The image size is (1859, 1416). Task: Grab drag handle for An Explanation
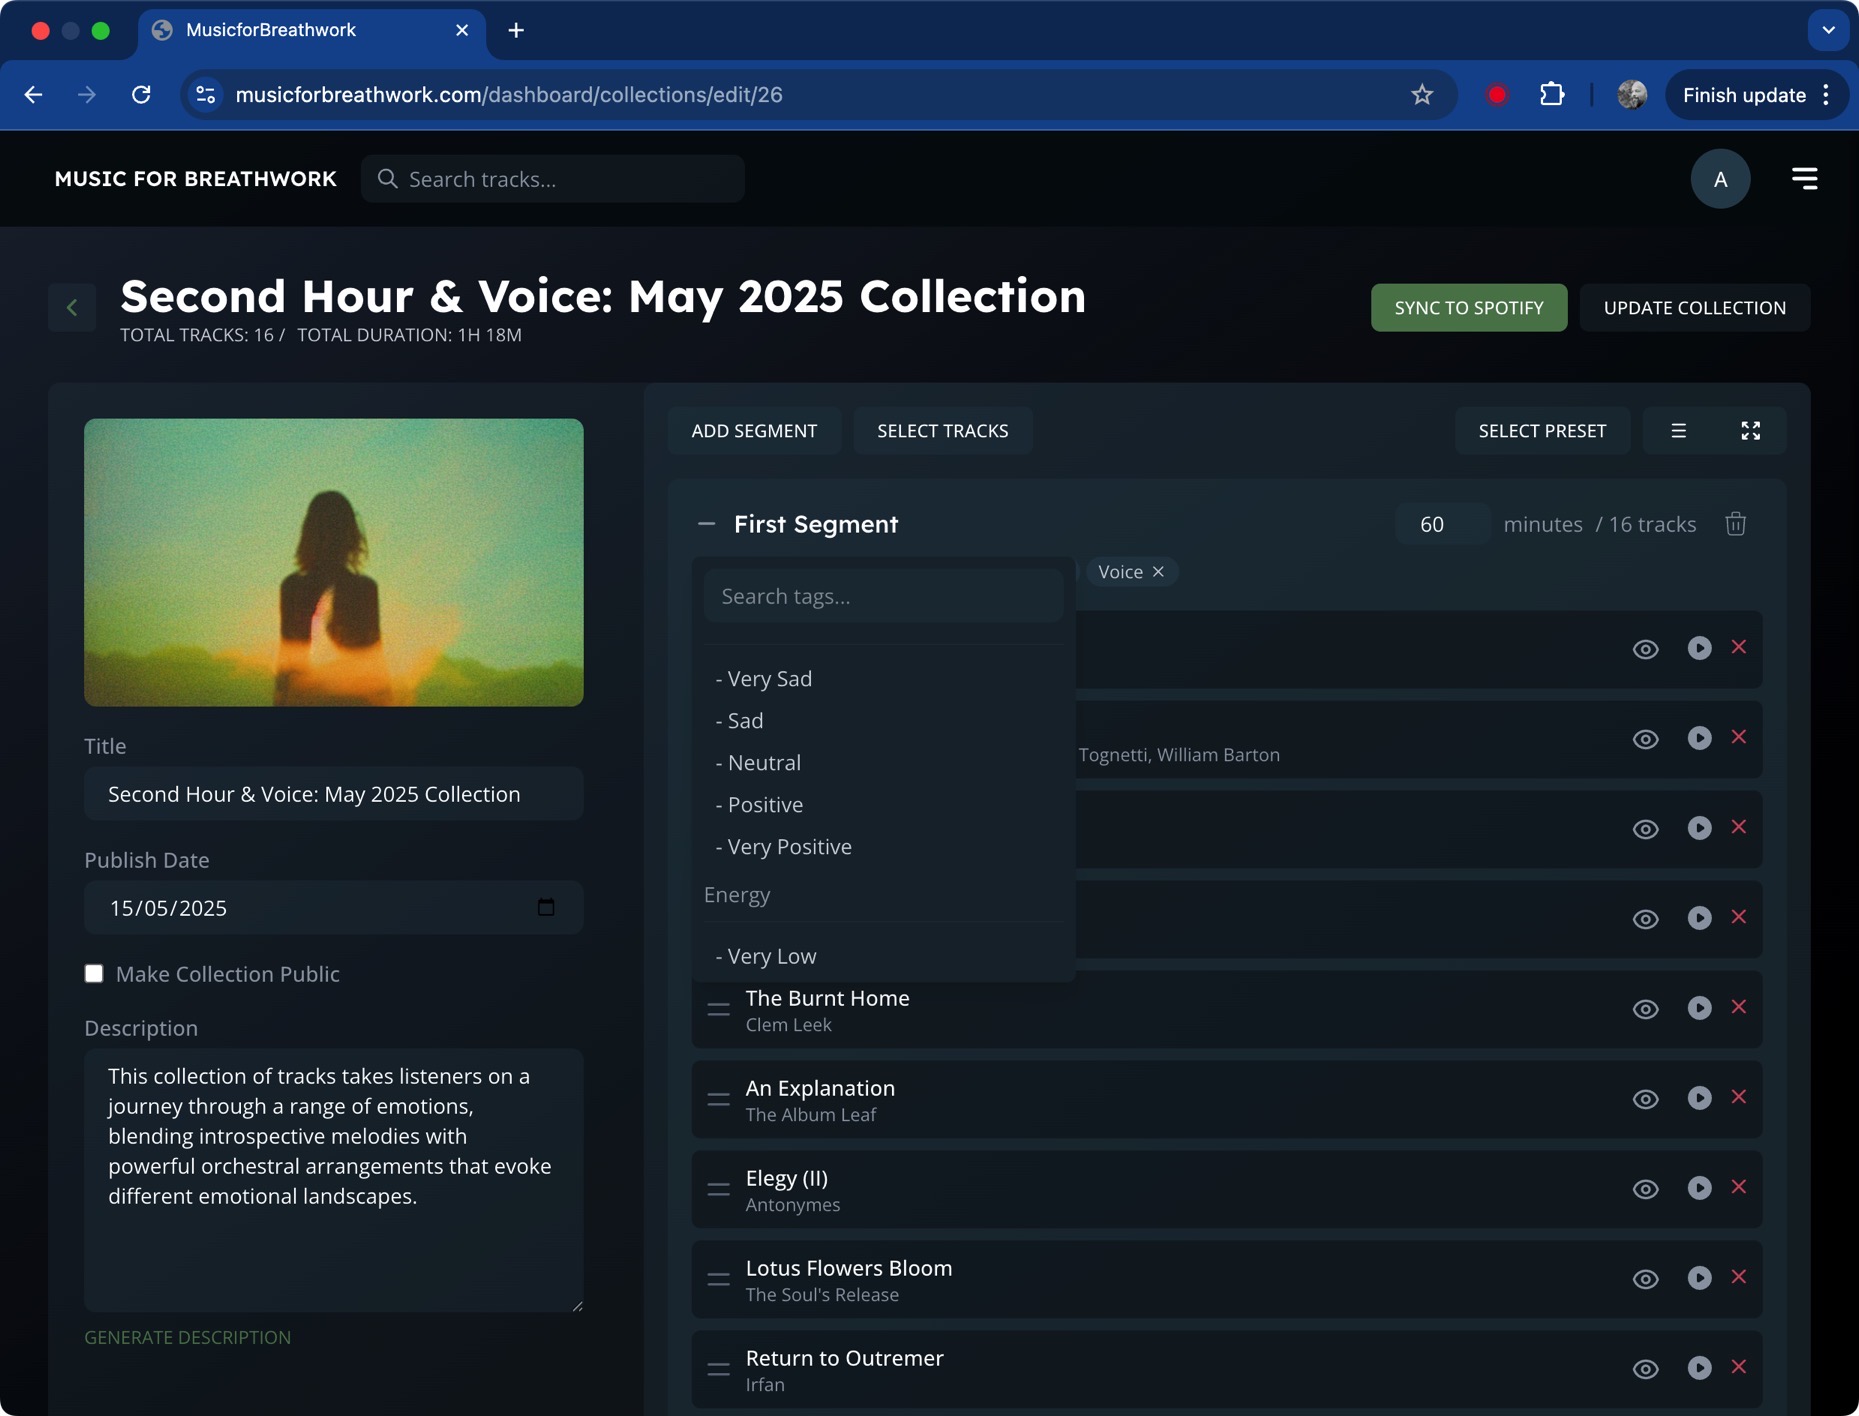718,1099
